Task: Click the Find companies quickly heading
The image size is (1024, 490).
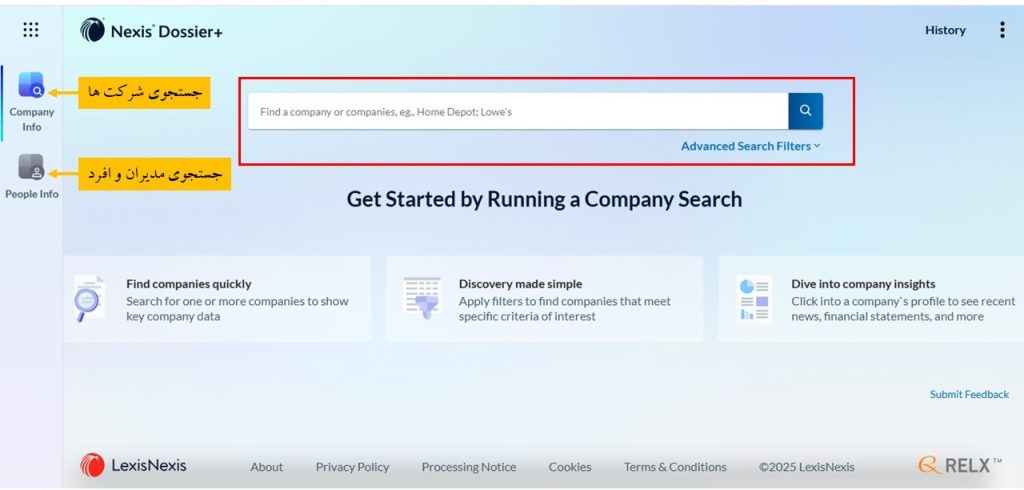Action: click(x=189, y=284)
